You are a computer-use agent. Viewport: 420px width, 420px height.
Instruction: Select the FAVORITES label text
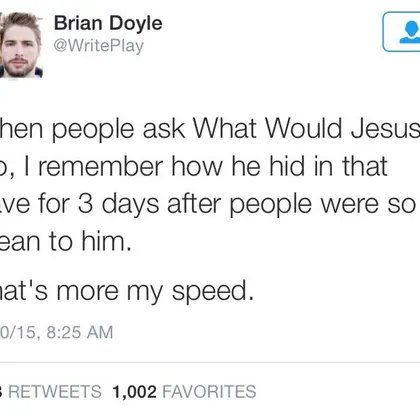click(209, 391)
